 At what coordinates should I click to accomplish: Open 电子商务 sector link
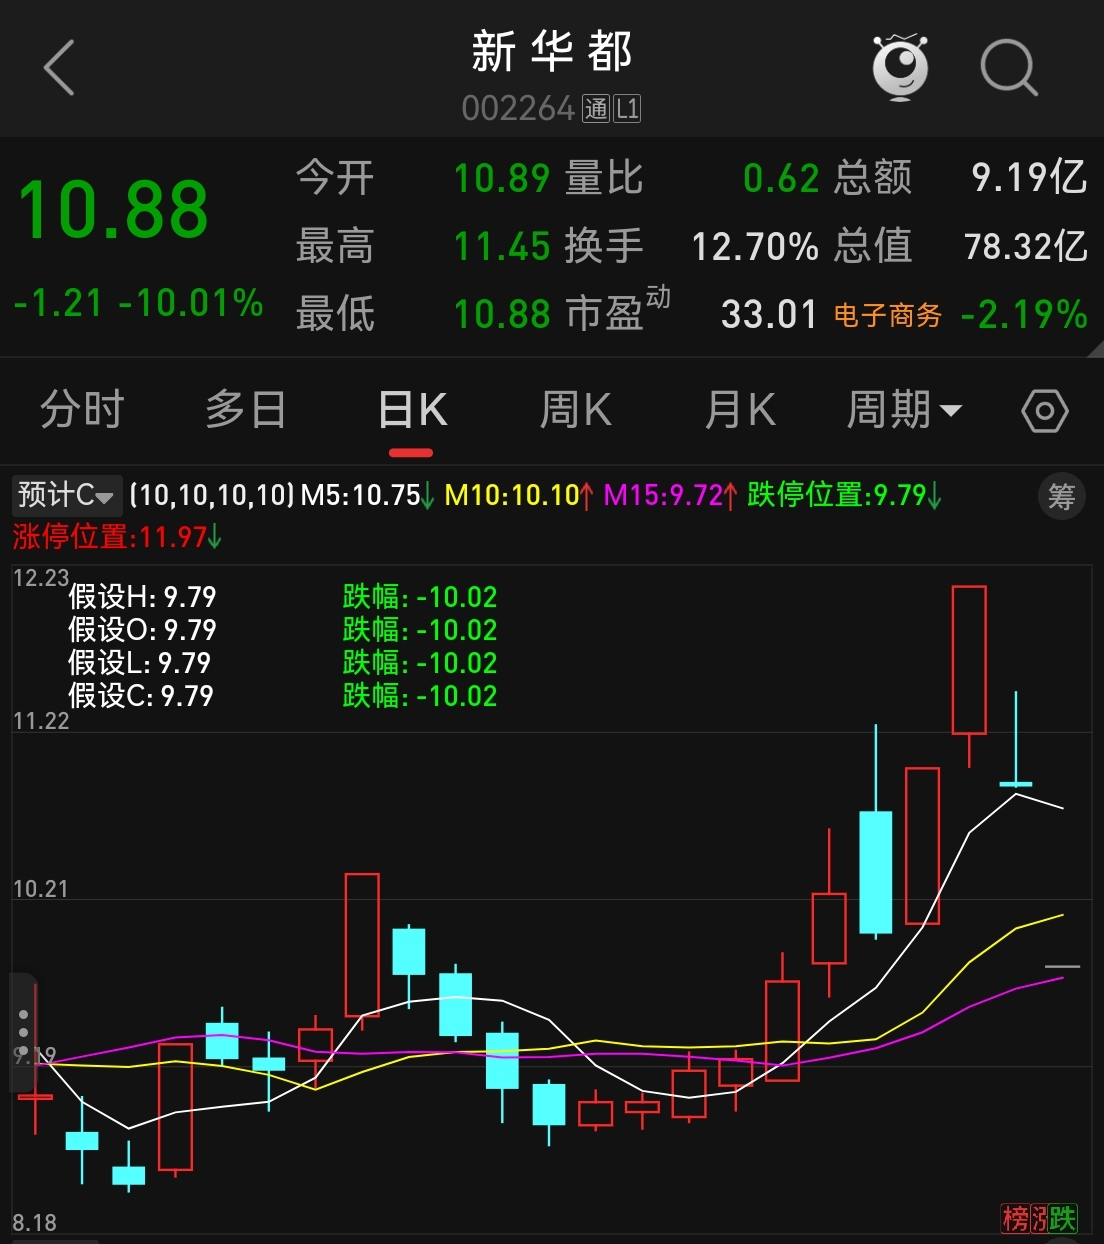pos(888,316)
